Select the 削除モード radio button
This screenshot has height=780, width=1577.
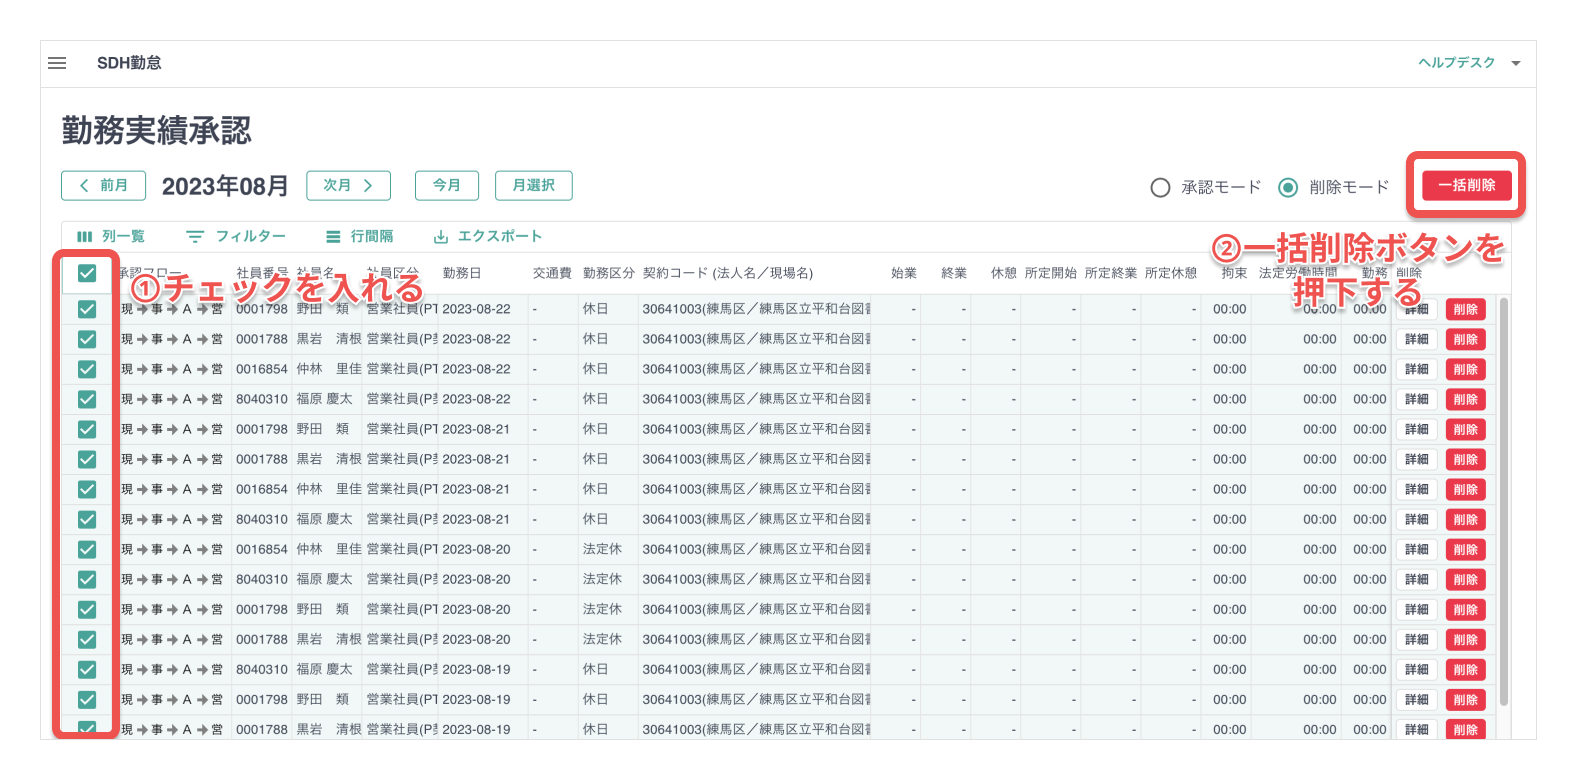click(1288, 188)
